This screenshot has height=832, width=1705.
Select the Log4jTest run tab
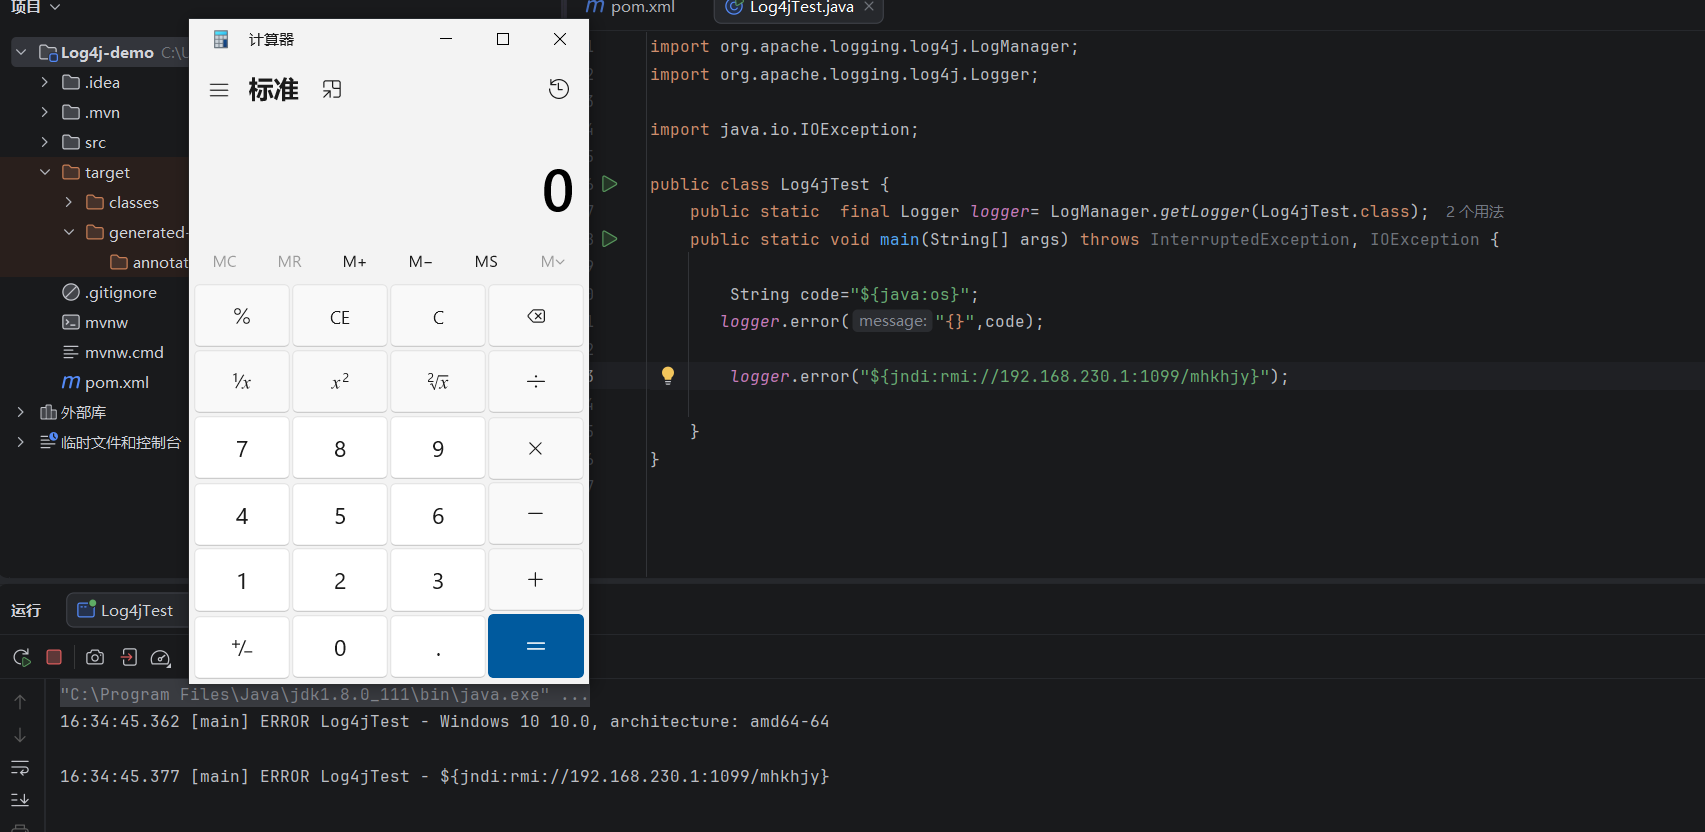coord(126,610)
